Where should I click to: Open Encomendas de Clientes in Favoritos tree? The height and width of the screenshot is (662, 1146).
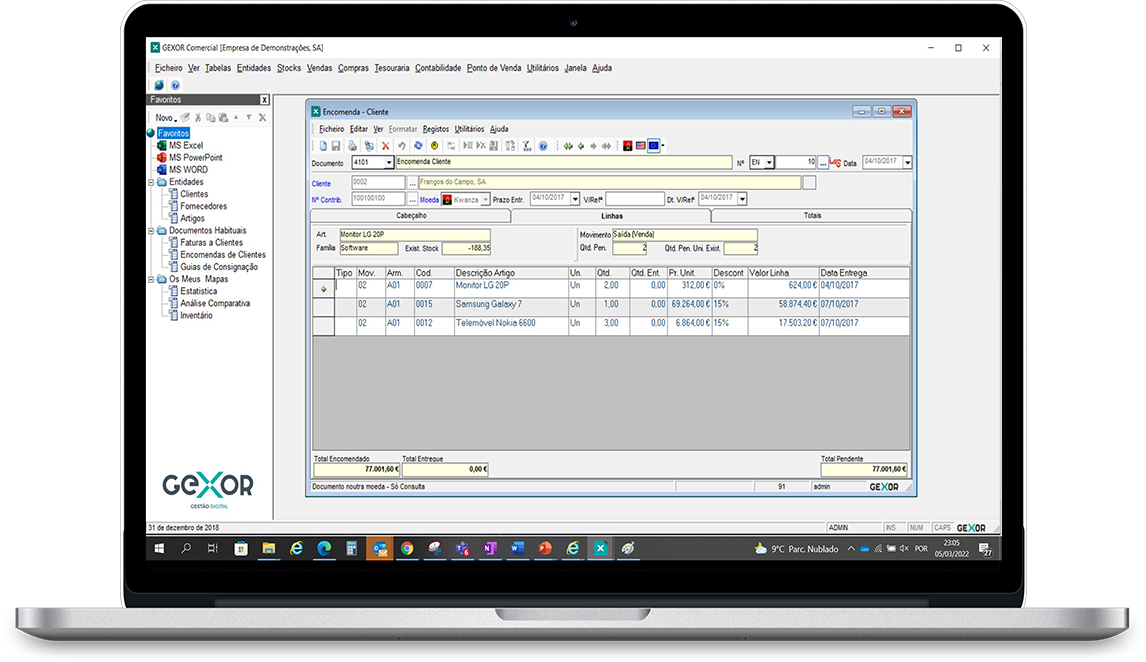pyautogui.click(x=222, y=255)
